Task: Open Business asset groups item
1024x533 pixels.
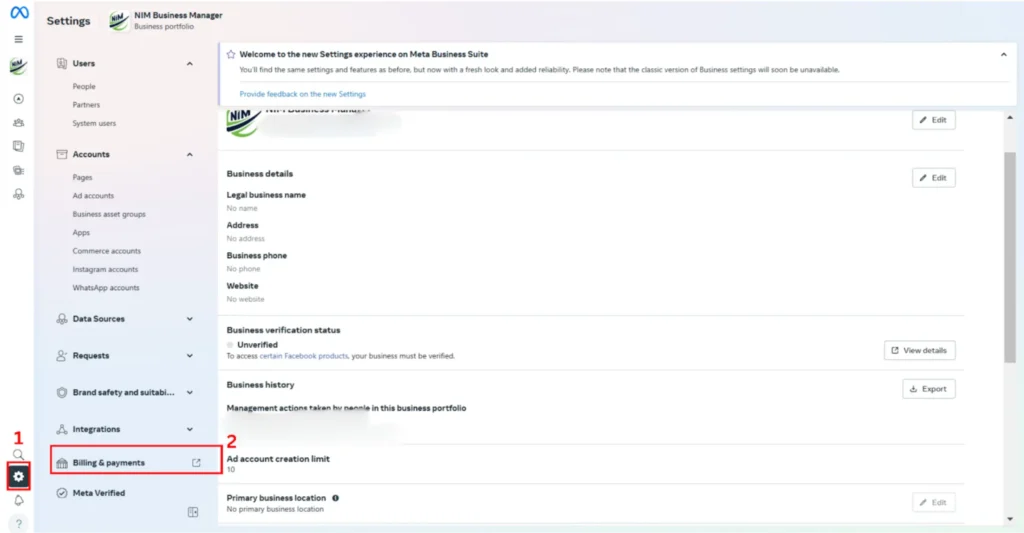Action: pos(109,214)
